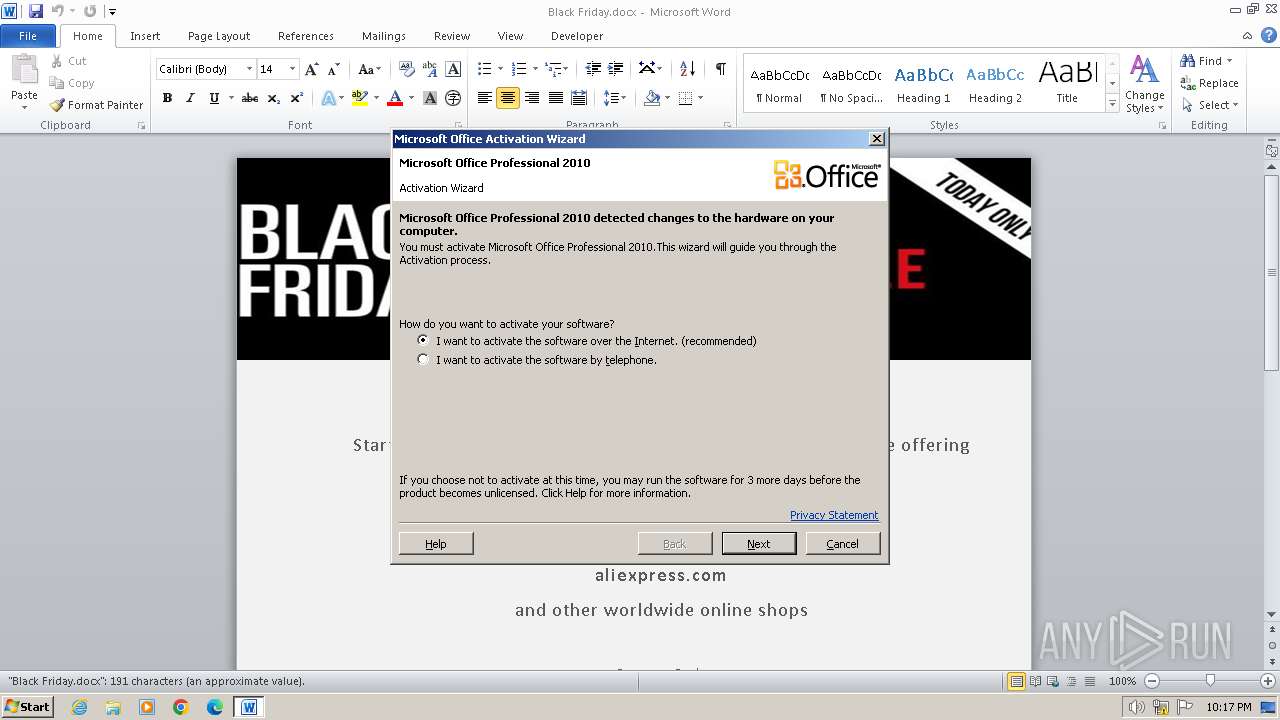Viewport: 1280px width, 720px height.
Task: Switch to the References tab
Action: (306, 36)
